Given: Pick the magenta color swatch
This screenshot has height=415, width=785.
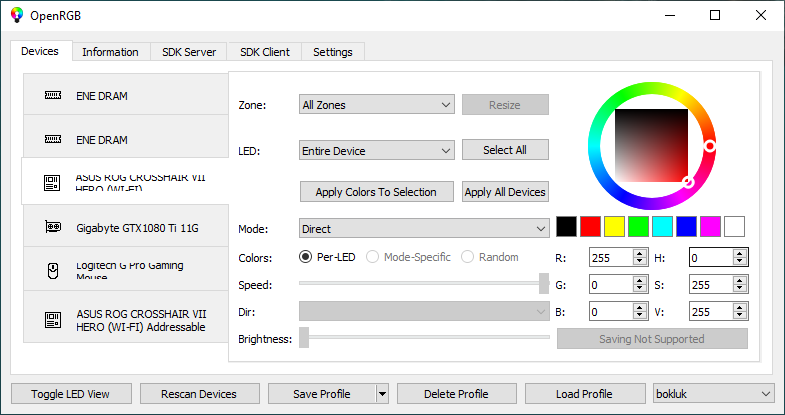Looking at the screenshot, I should click(x=710, y=227).
